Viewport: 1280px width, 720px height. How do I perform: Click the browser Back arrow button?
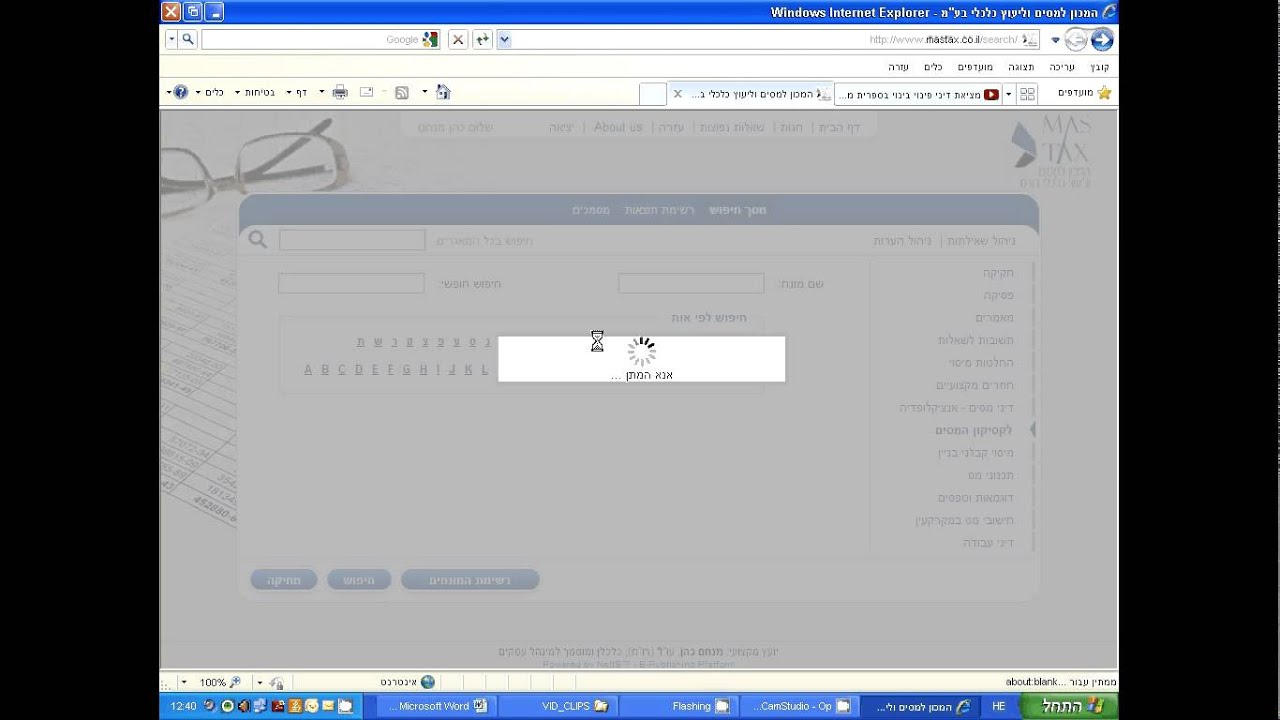1101,39
